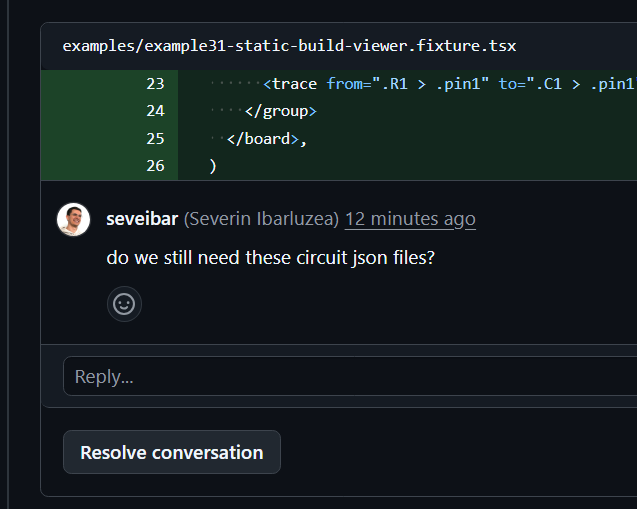Screen dimensions: 637x509
Task: Click the 'from' attribute in trace
Action: point(344,84)
